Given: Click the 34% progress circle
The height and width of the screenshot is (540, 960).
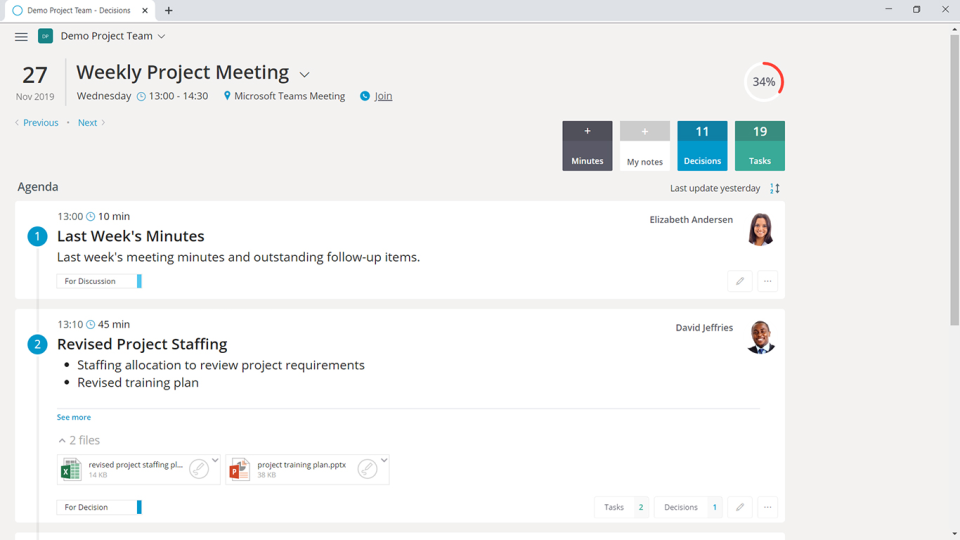Looking at the screenshot, I should pyautogui.click(x=764, y=82).
